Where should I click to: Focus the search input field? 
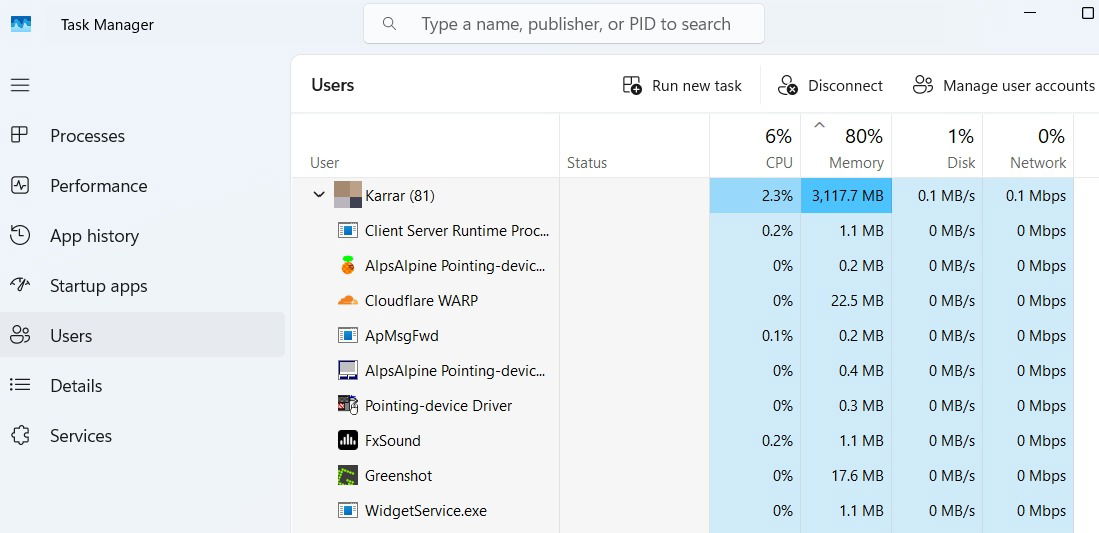575,24
